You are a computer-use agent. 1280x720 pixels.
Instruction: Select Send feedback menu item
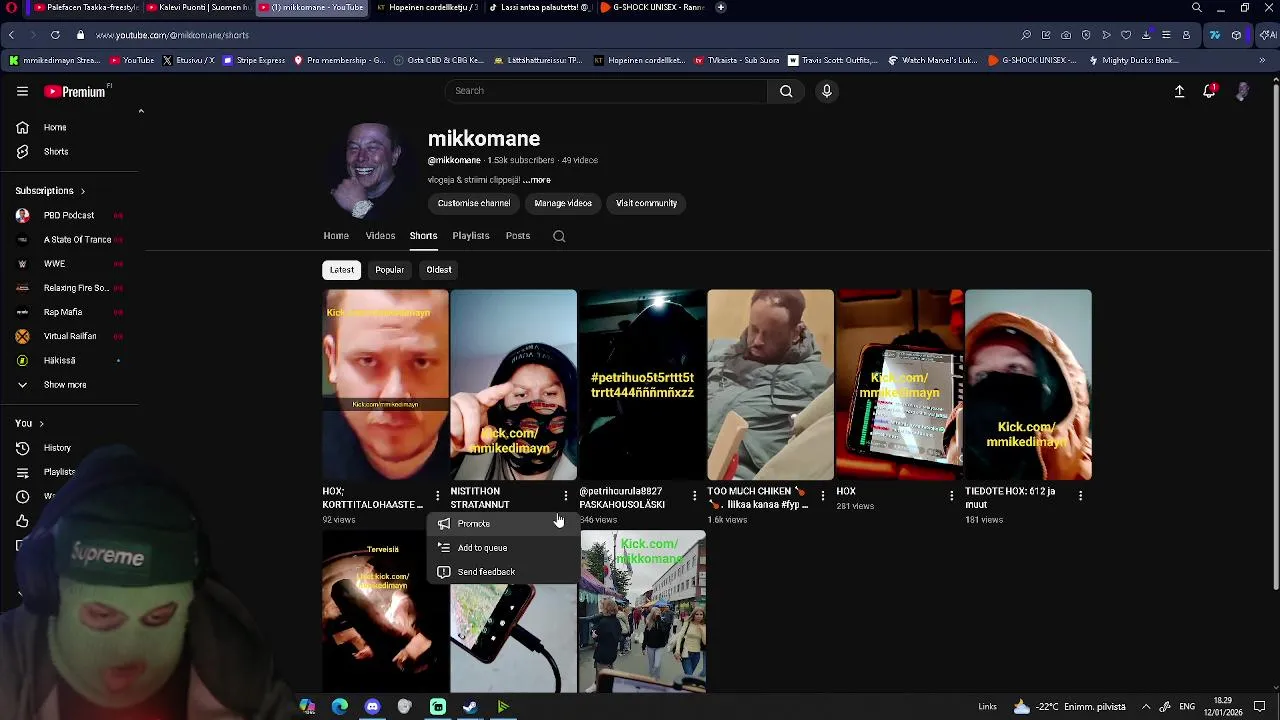click(x=503, y=572)
